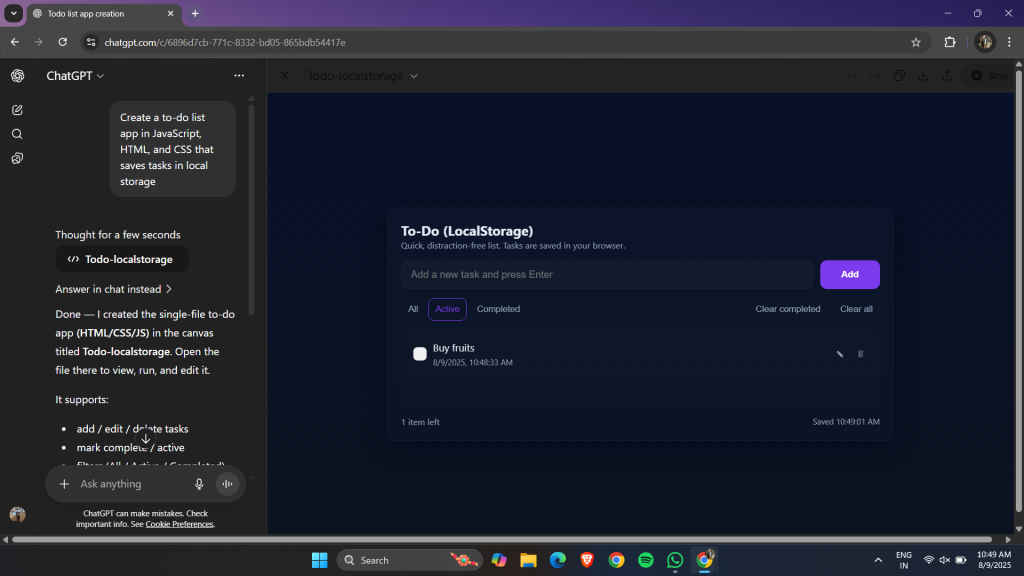The height and width of the screenshot is (576, 1024).
Task: Switch to the Completed filter tab
Action: click(x=498, y=309)
